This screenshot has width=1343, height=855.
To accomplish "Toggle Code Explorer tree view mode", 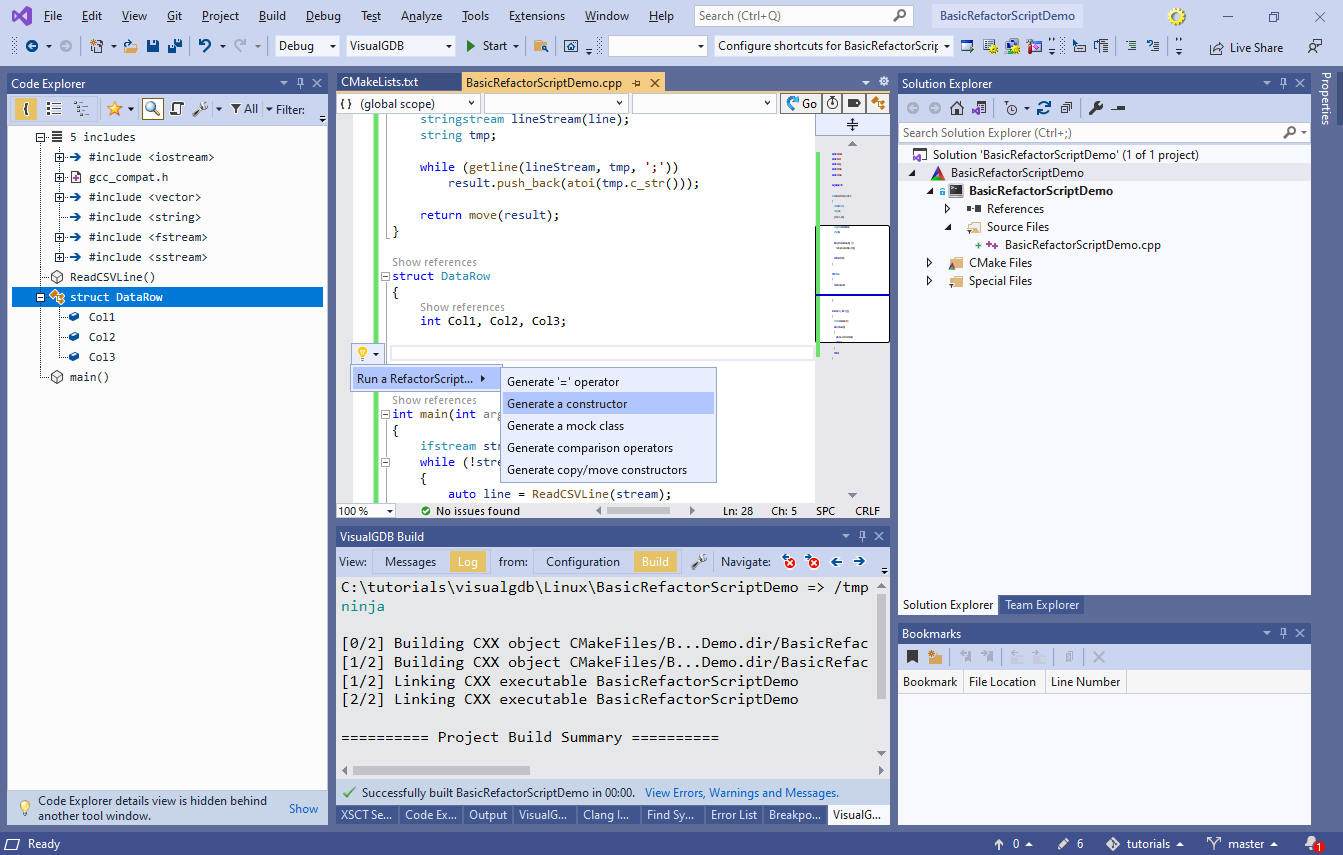I will click(81, 109).
